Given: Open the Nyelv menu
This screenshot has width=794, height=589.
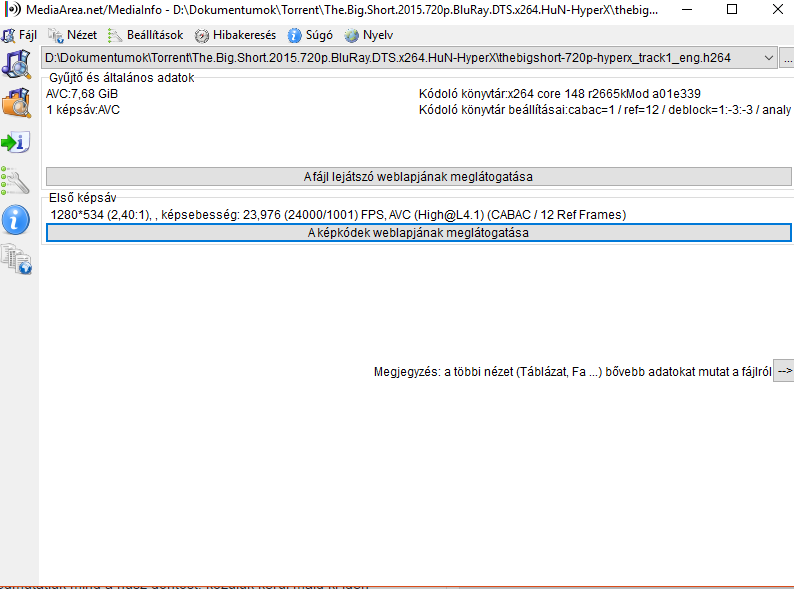Looking at the screenshot, I should [x=369, y=35].
